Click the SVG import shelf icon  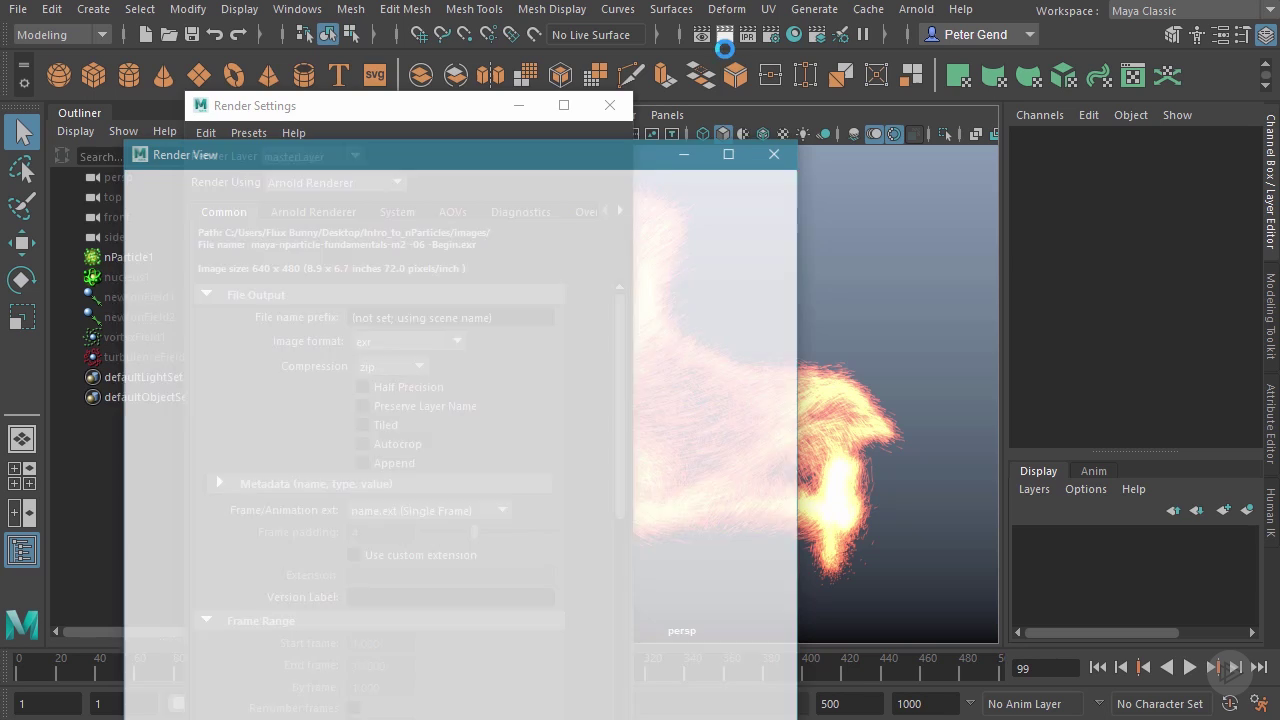374,76
